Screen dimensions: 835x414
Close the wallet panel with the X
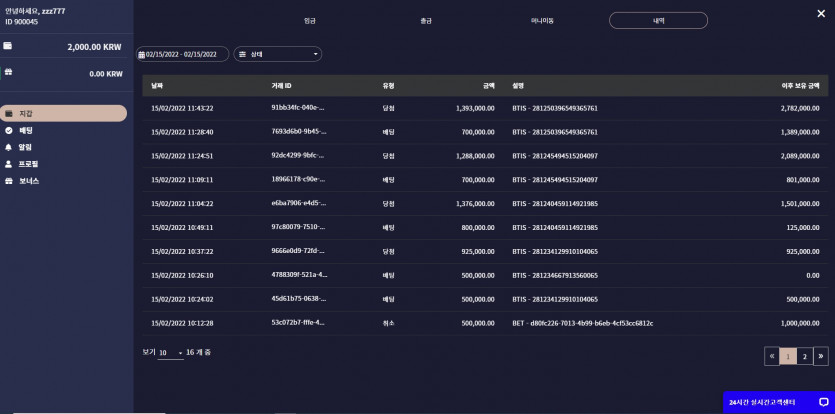821,14
